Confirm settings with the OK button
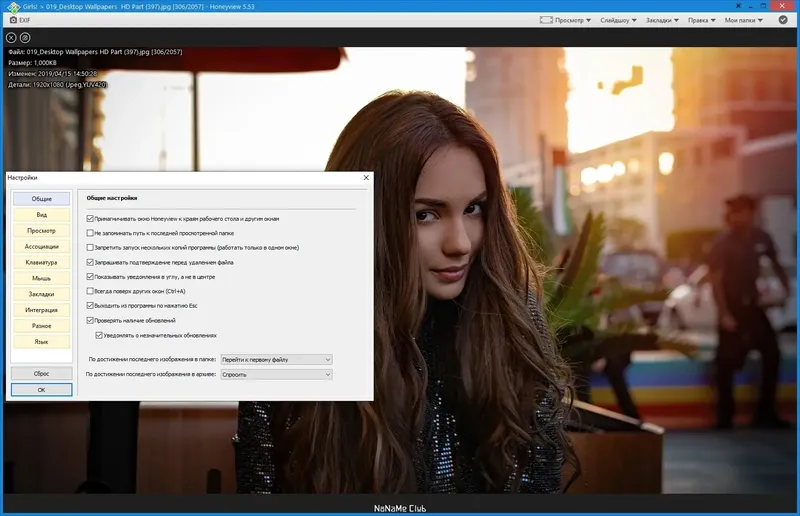Image resolution: width=800 pixels, height=516 pixels. click(41, 389)
